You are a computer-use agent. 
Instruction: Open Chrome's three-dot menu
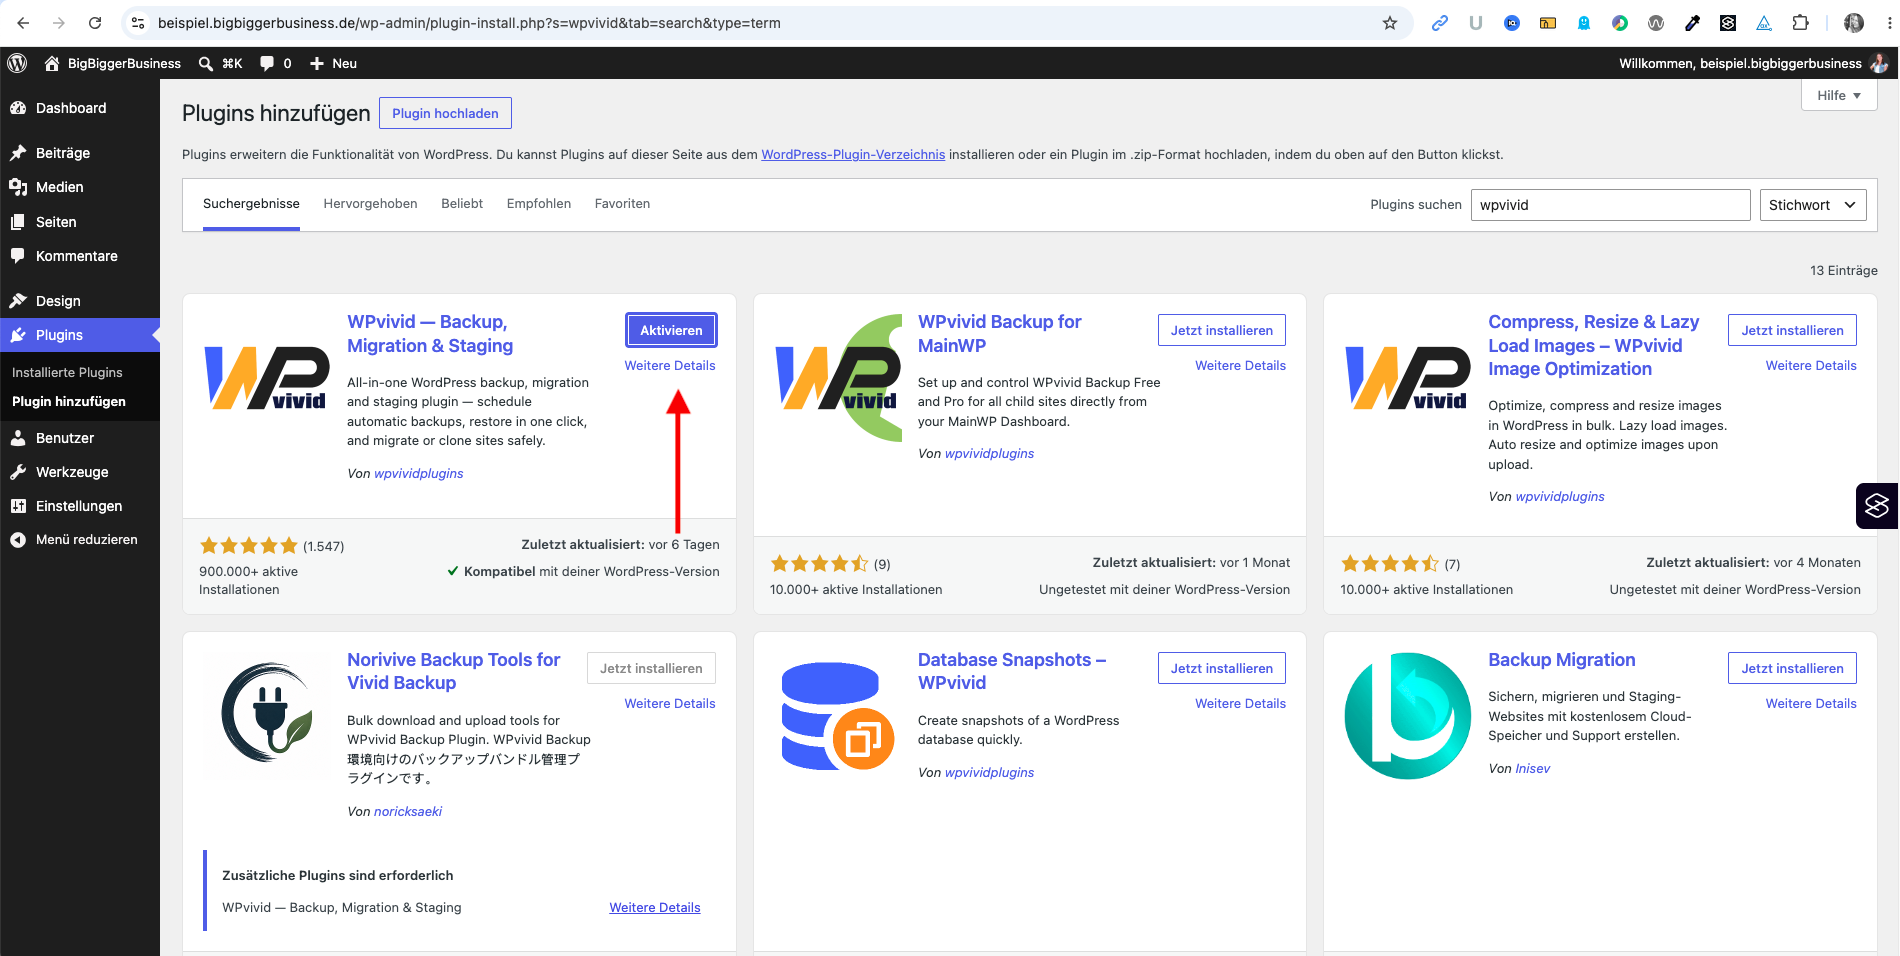click(x=1889, y=23)
